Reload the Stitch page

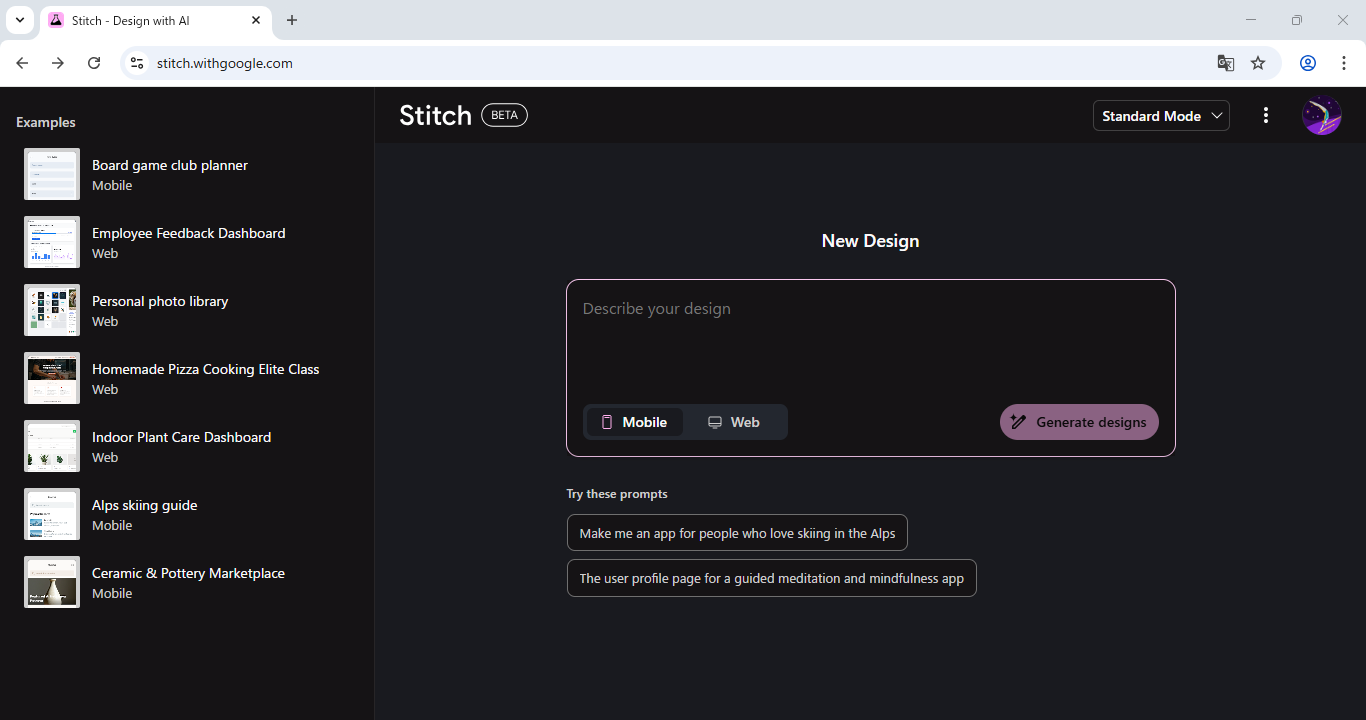pos(94,63)
